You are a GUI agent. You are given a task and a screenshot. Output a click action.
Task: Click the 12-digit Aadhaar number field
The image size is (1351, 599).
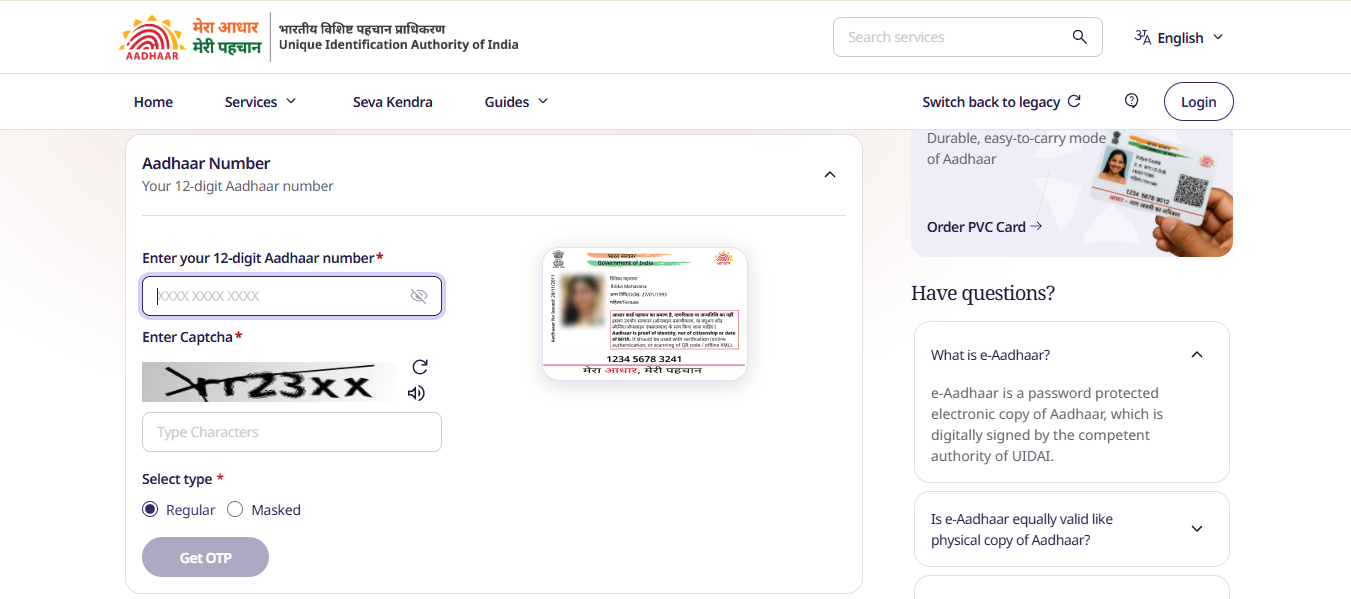click(x=292, y=296)
